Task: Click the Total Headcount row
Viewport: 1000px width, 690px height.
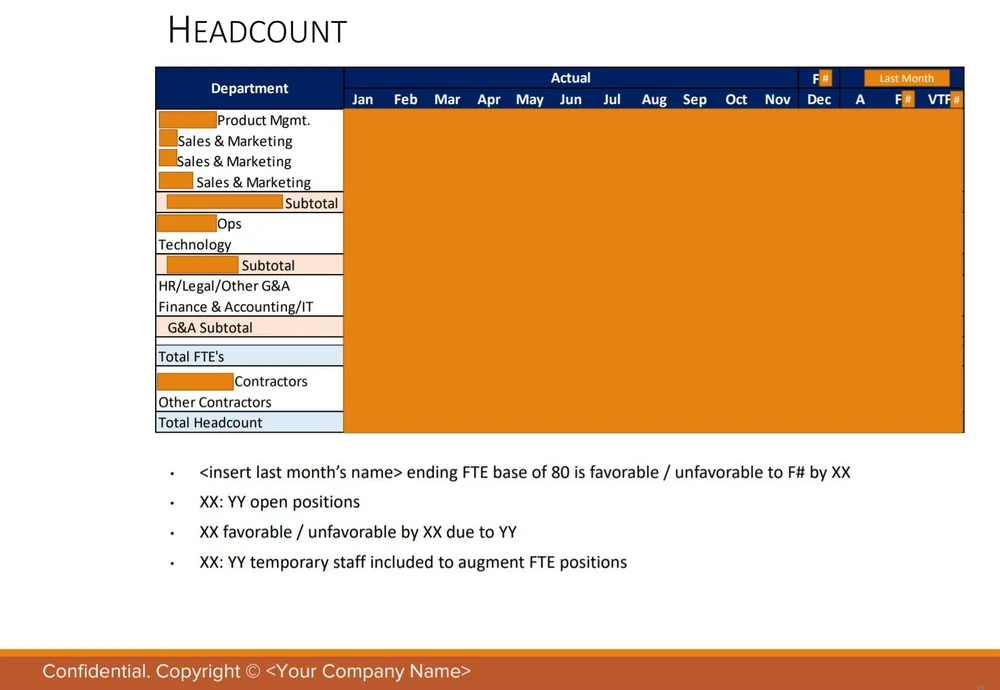Action: [249, 422]
